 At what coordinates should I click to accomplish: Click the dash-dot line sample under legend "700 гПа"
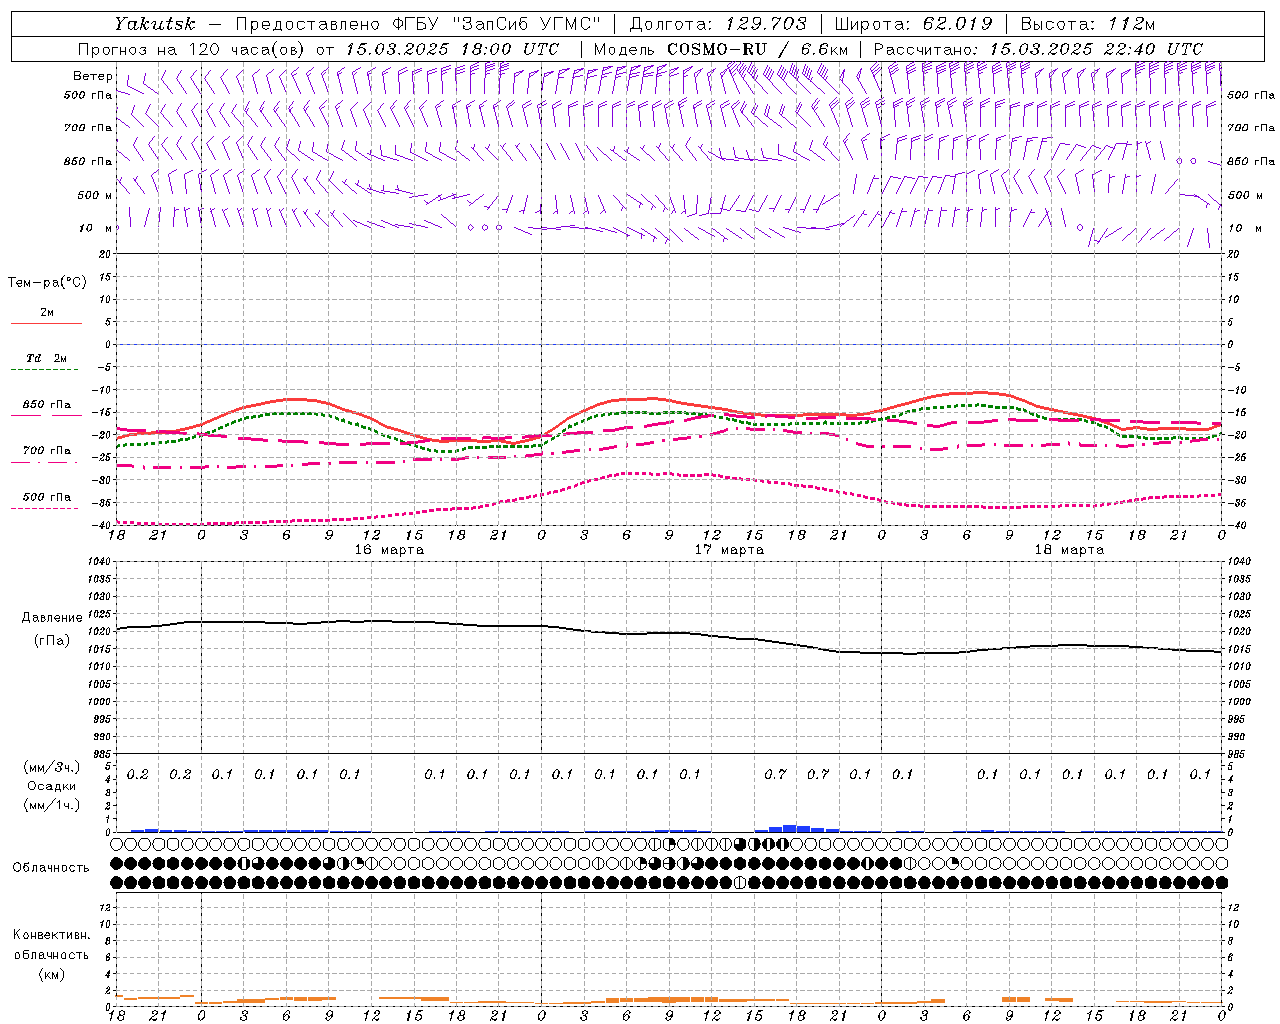pyautogui.click(x=46, y=462)
